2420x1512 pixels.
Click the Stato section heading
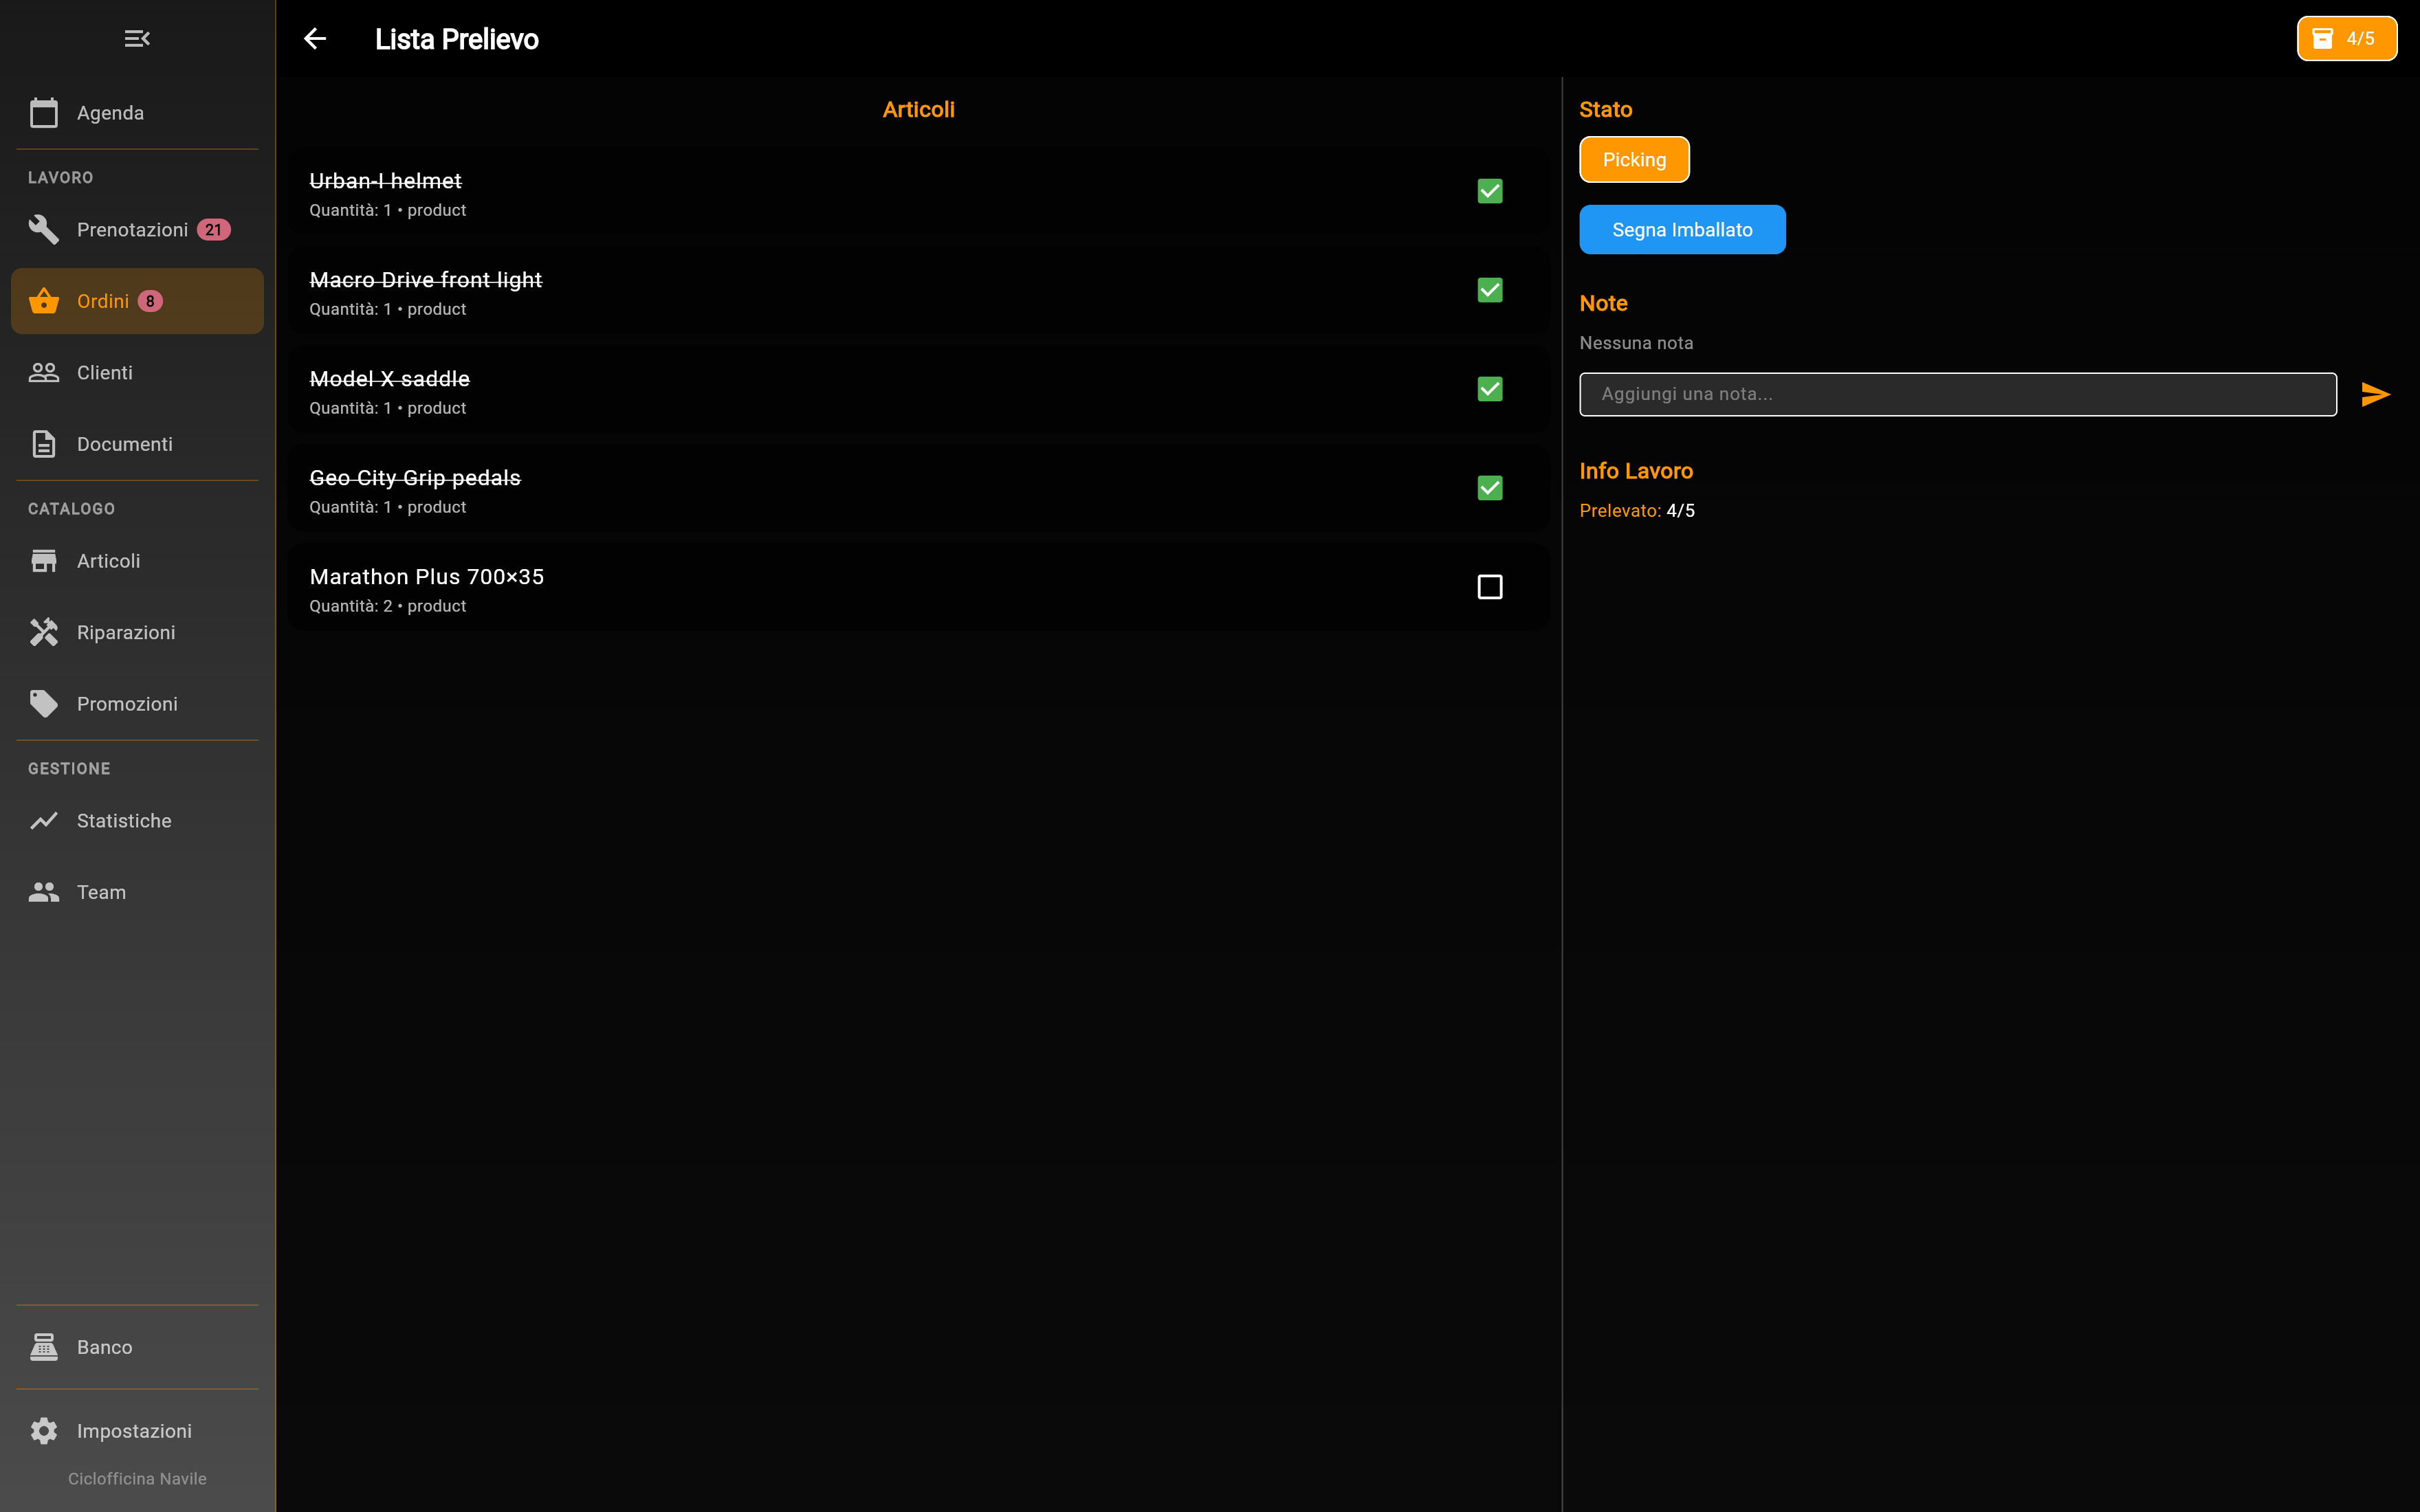[x=1605, y=109]
